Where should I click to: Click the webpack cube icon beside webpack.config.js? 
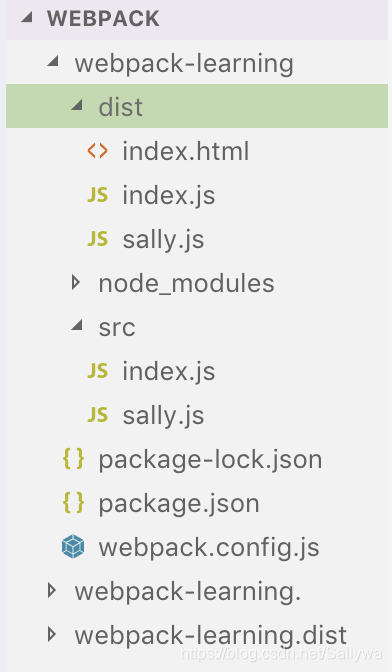[73, 547]
